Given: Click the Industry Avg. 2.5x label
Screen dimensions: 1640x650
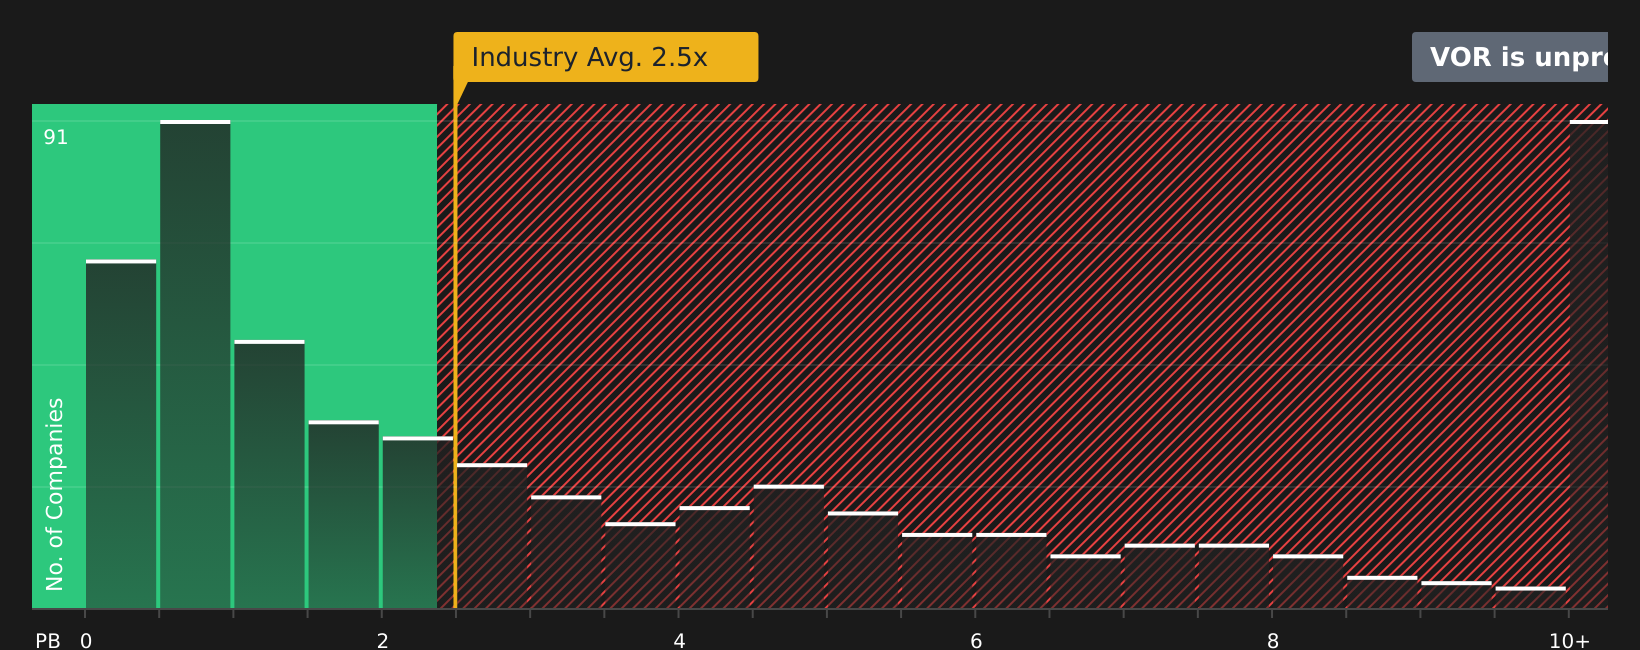Looking at the screenshot, I should 605,57.
